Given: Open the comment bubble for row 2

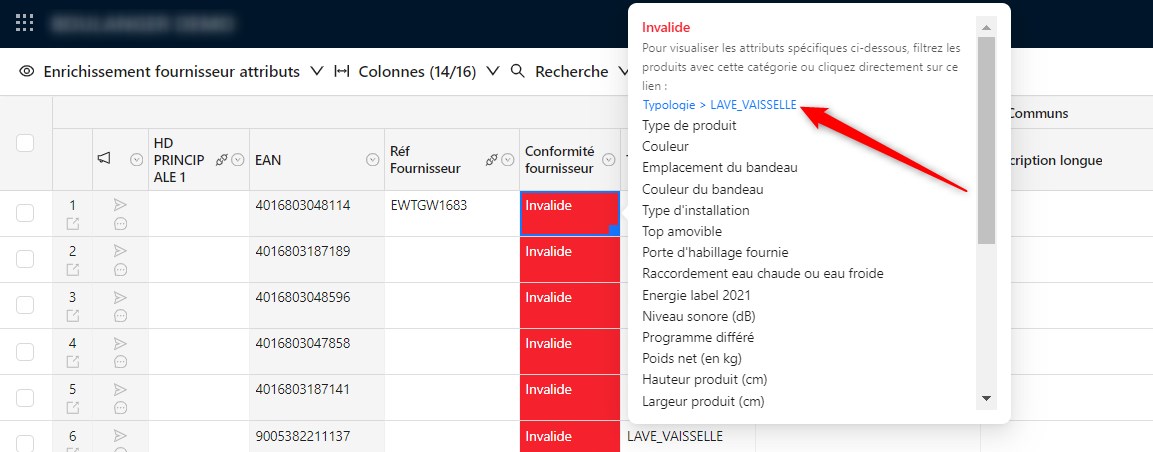Looking at the screenshot, I should tap(120, 269).
